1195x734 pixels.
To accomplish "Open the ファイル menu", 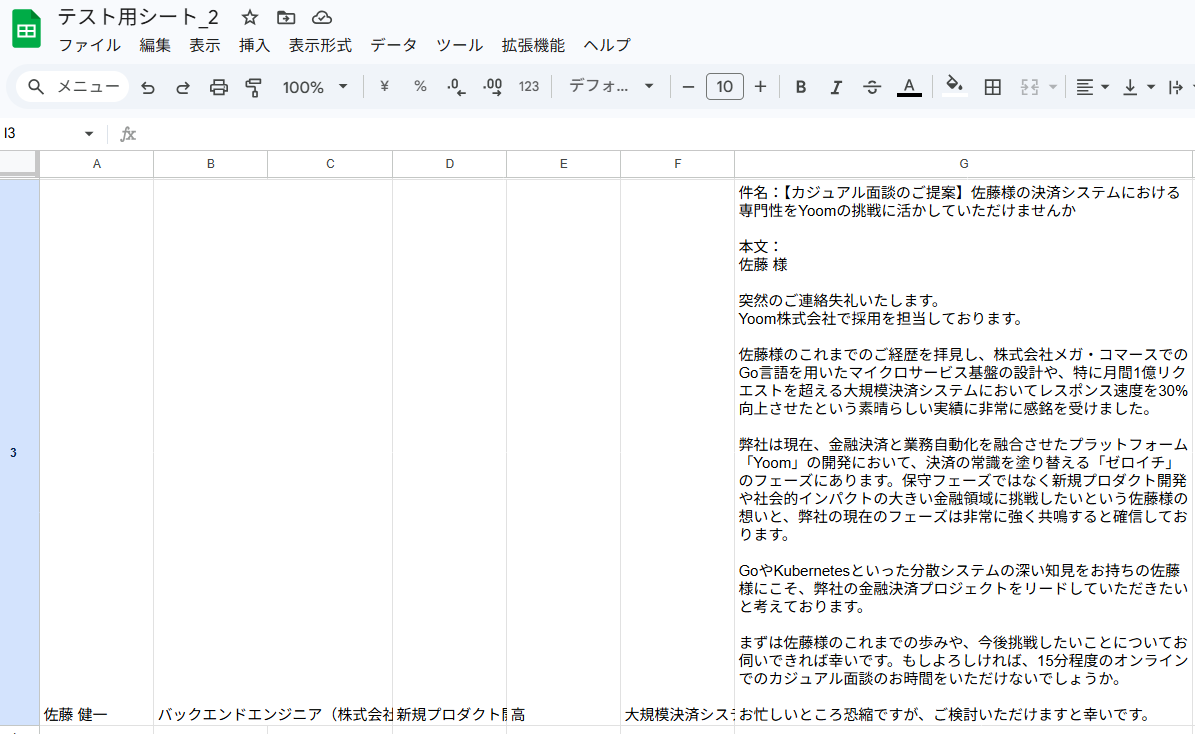I will point(89,45).
